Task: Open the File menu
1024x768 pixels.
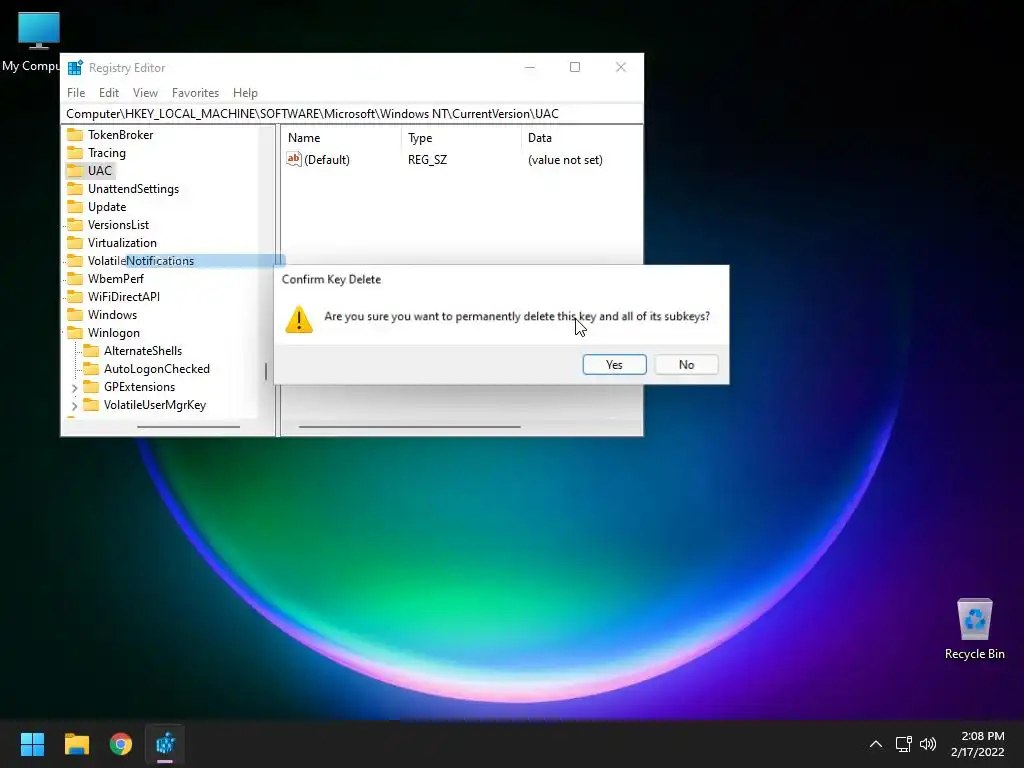Action: (76, 93)
